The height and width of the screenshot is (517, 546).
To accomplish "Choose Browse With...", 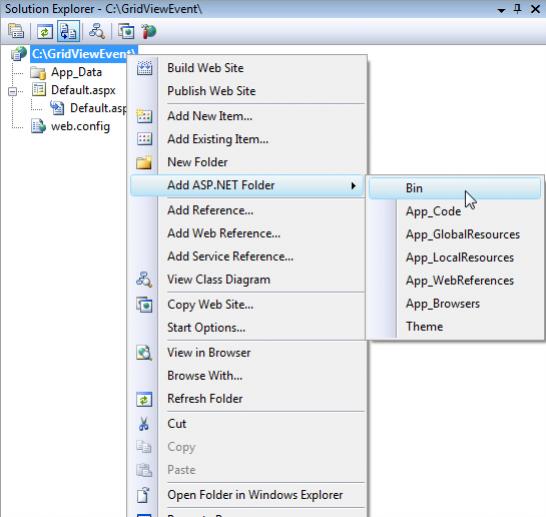I will point(205,376).
